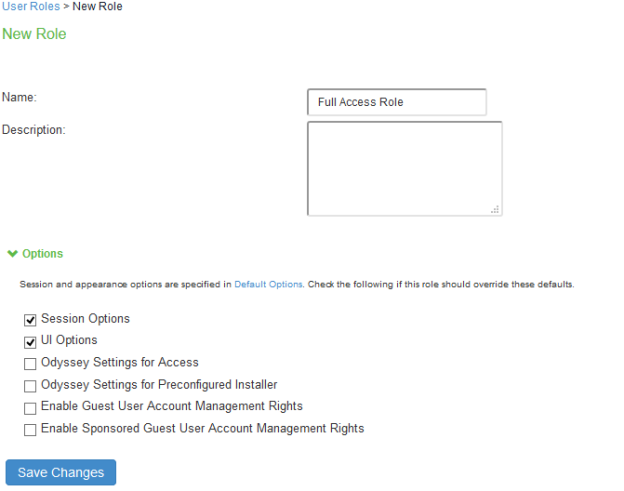
Task: Uncheck the UI Options checkbox
Action: point(30,342)
